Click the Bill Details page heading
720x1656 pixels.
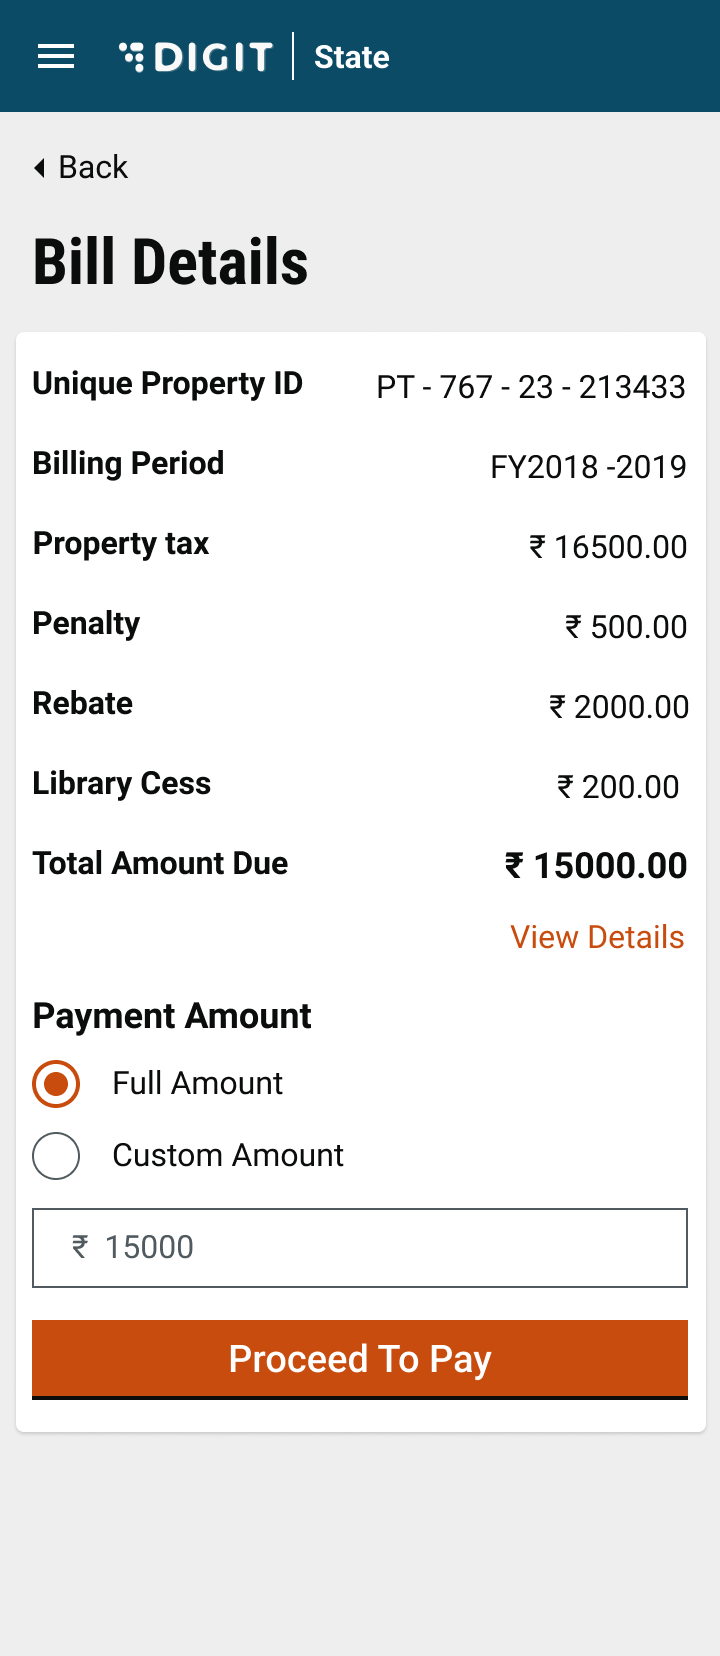tap(171, 262)
